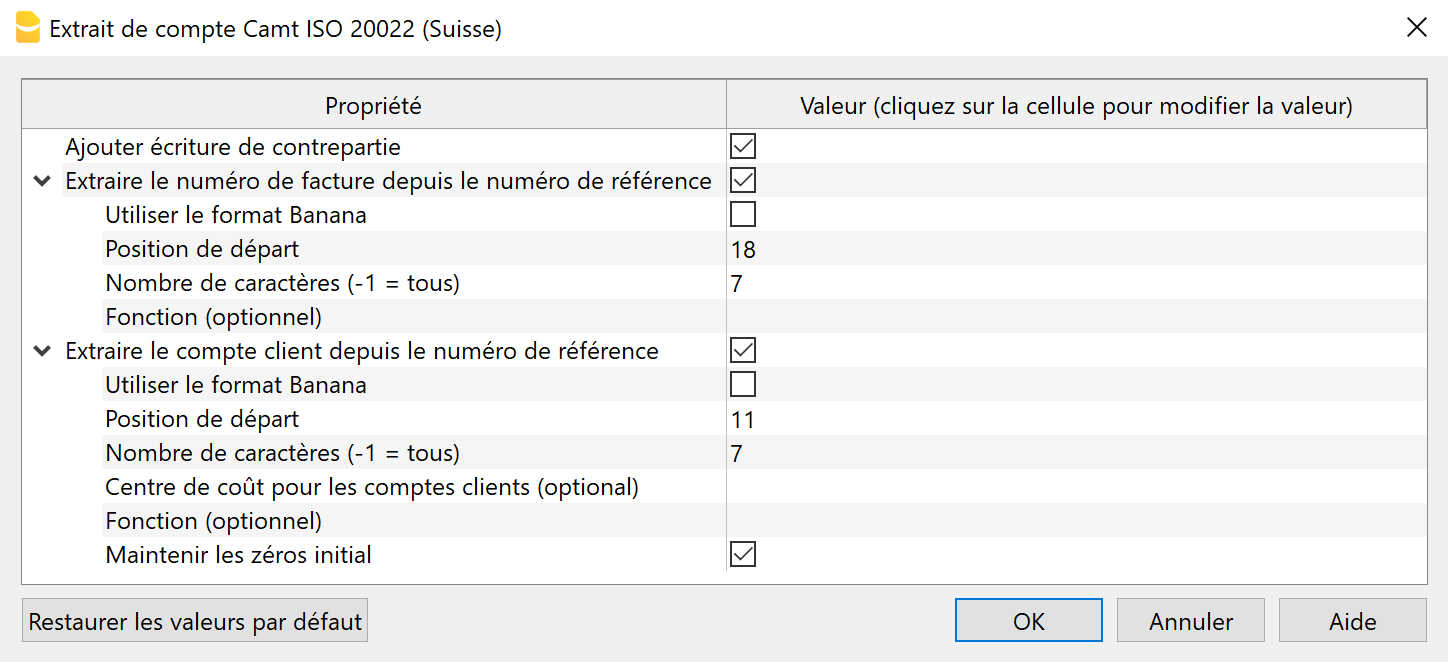
Task: Collapse 'Extraire le numéro de facture' section chevron
Action: click(42, 182)
